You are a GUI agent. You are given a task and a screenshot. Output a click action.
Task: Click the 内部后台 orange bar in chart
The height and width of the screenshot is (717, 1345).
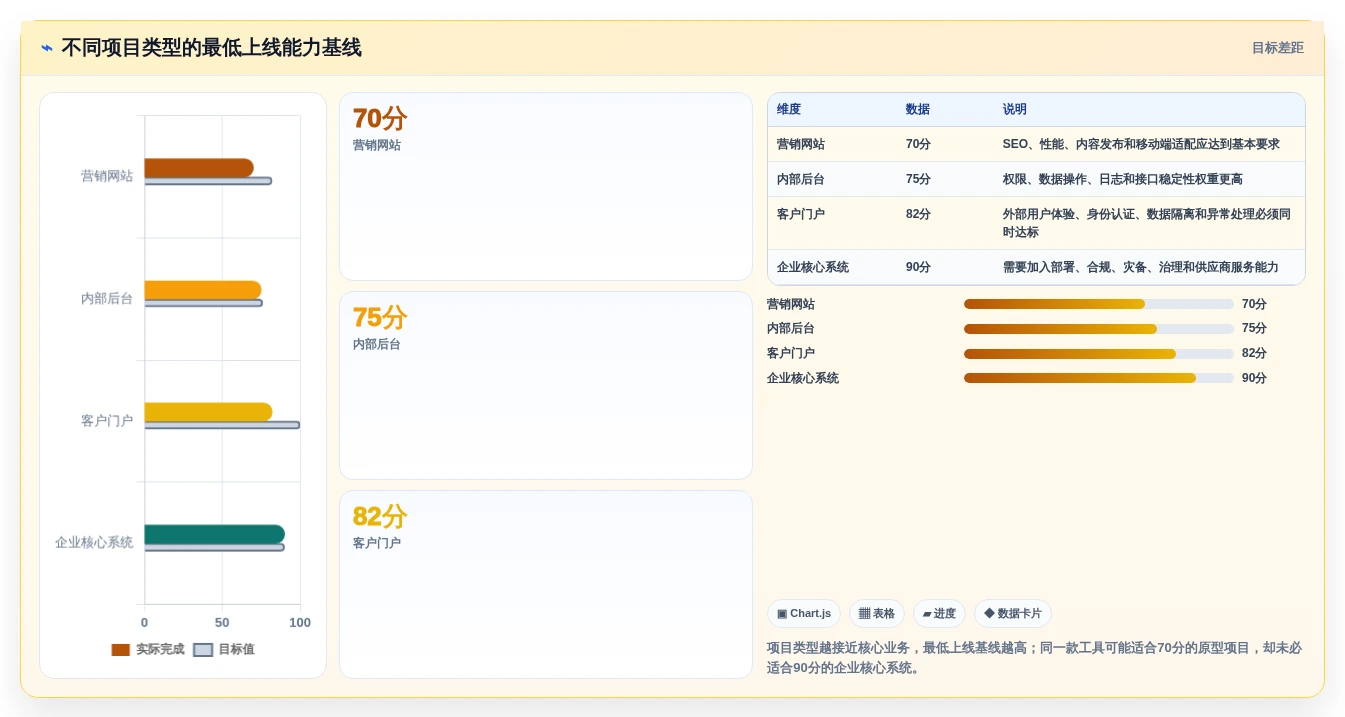(x=203, y=290)
